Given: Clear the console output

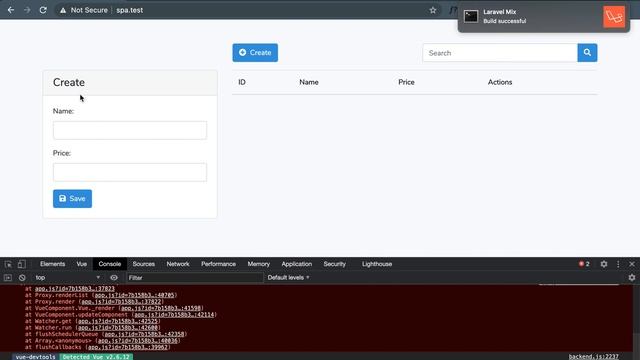Looking at the screenshot, I should pyautogui.click(x=22, y=278).
